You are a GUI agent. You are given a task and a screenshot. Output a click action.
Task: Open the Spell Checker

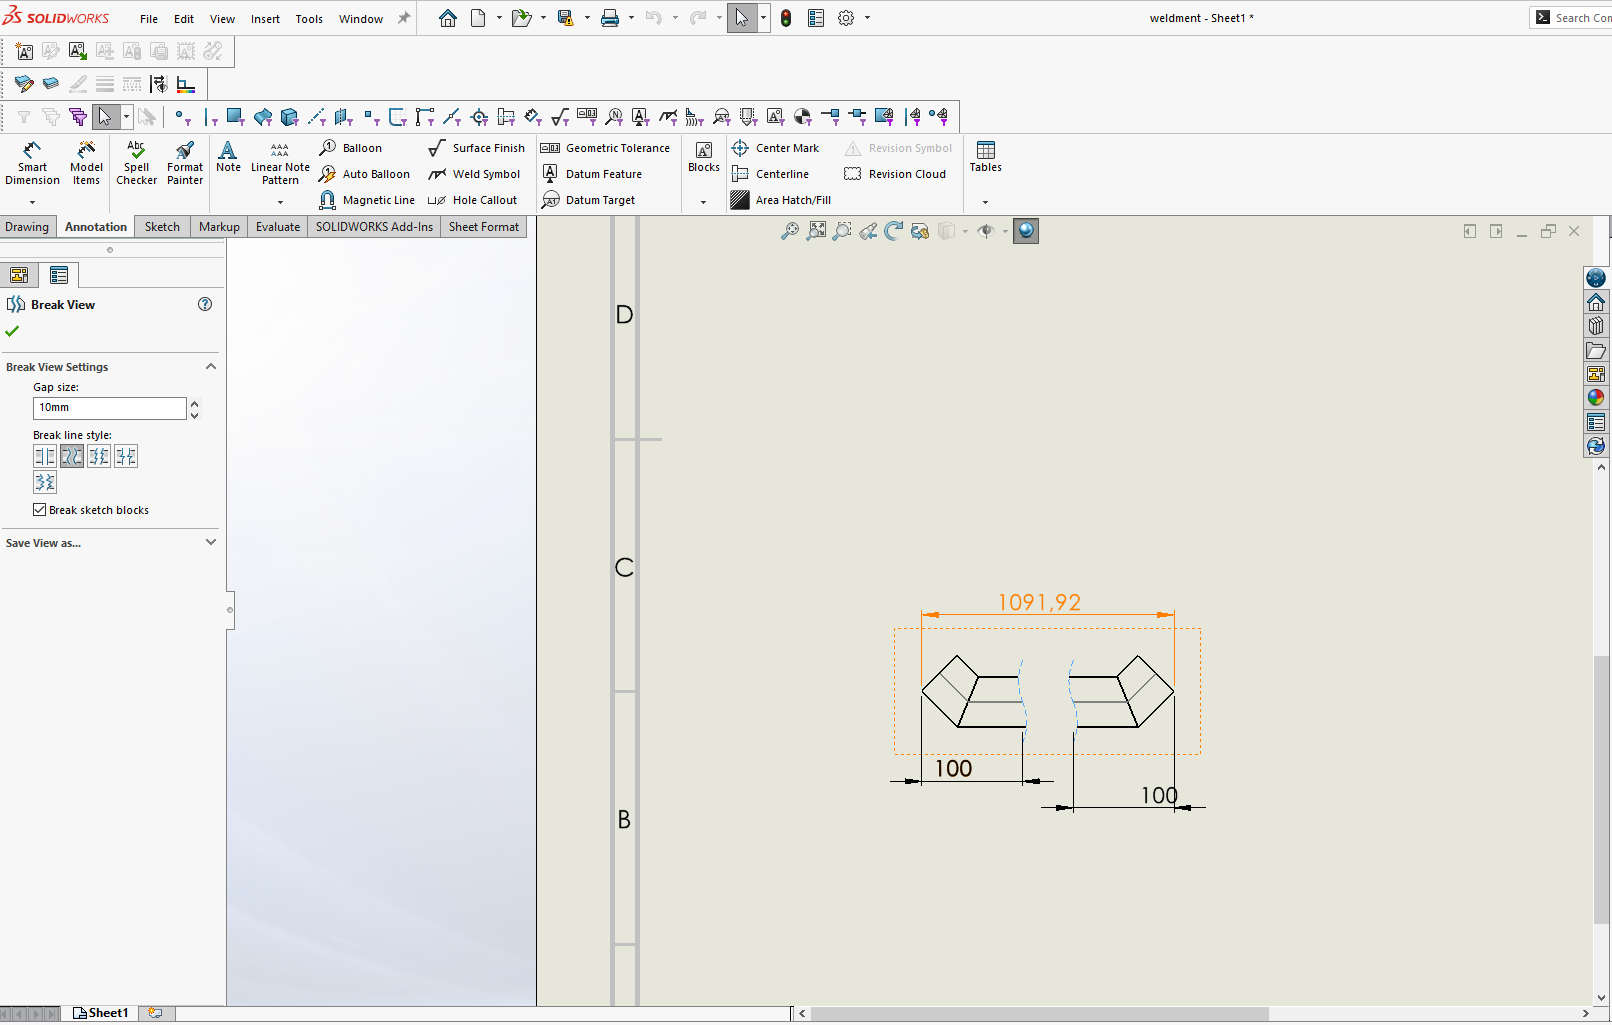pyautogui.click(x=136, y=162)
